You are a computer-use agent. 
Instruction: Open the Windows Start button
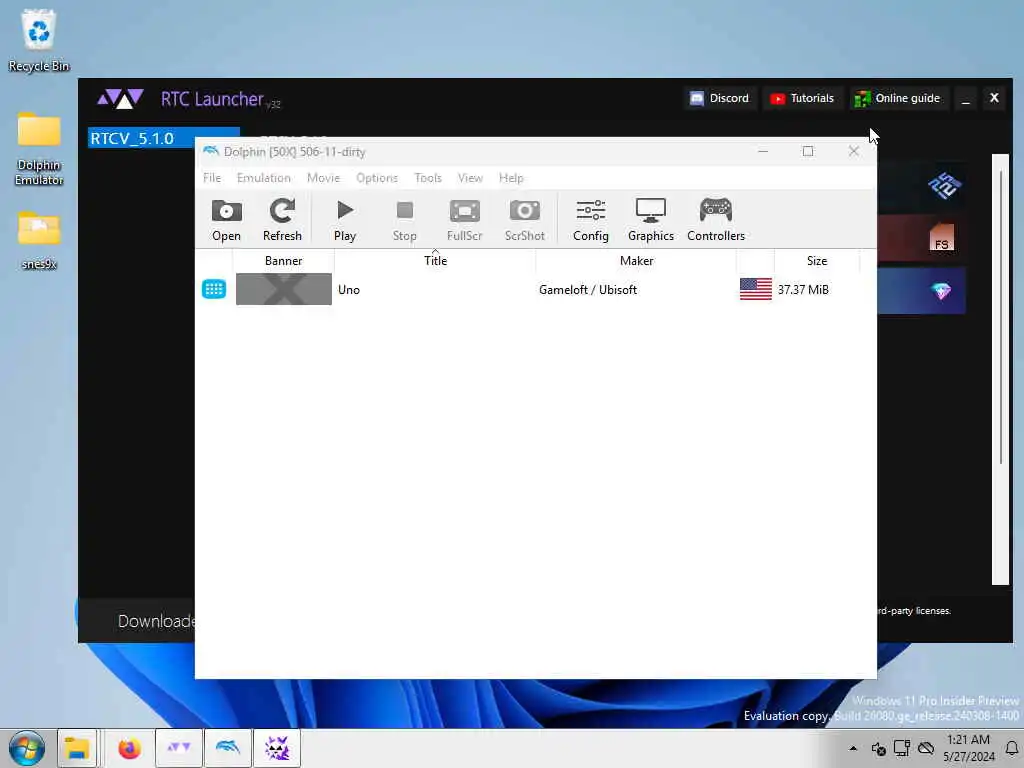[x=27, y=748]
